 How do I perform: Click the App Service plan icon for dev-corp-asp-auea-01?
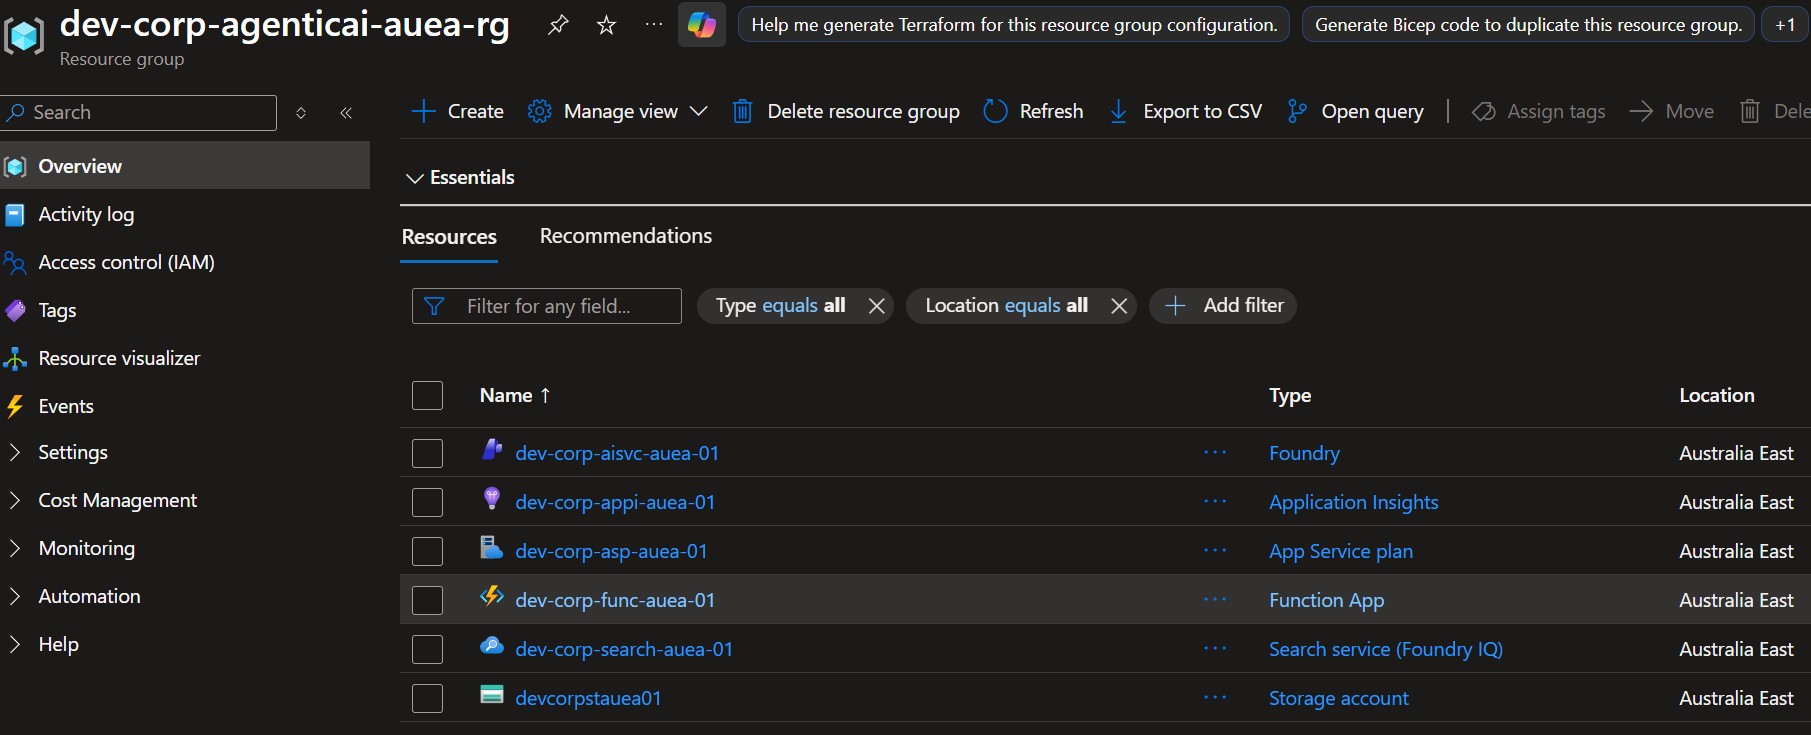491,547
